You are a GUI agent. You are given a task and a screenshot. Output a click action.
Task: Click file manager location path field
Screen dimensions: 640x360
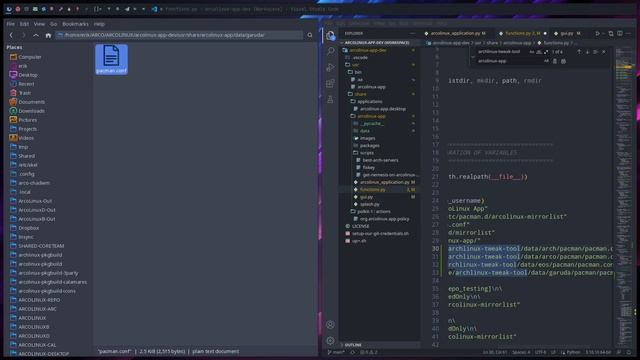tap(180, 36)
